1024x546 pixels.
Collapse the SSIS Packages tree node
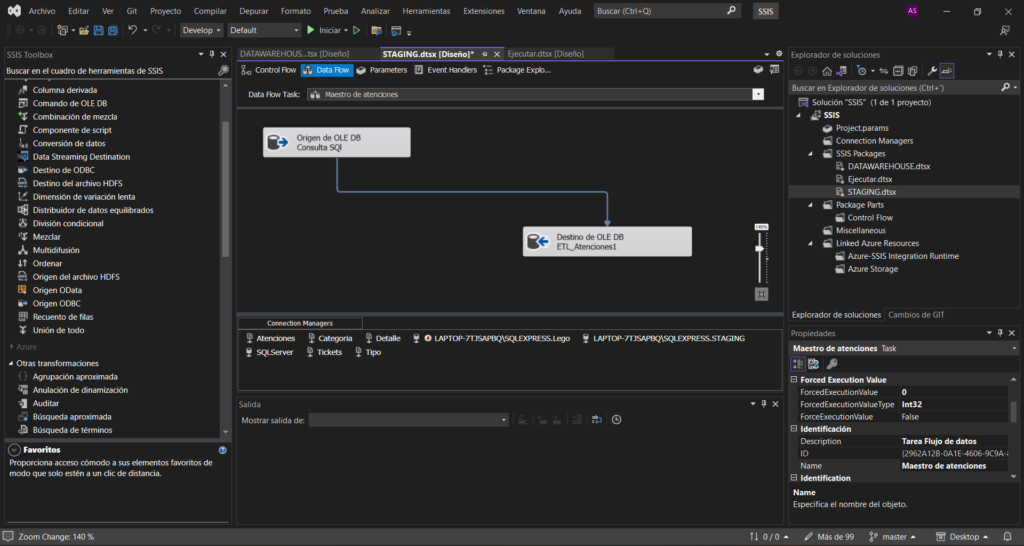(813, 154)
